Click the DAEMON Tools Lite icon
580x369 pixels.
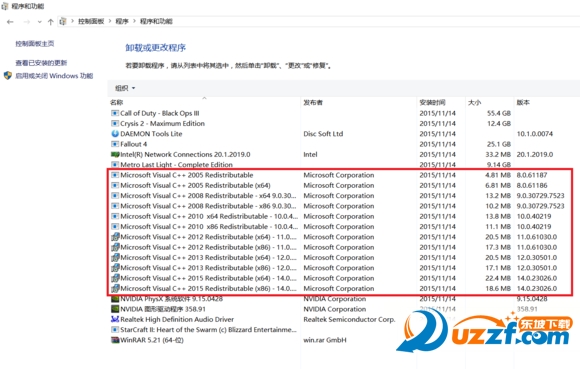point(115,134)
